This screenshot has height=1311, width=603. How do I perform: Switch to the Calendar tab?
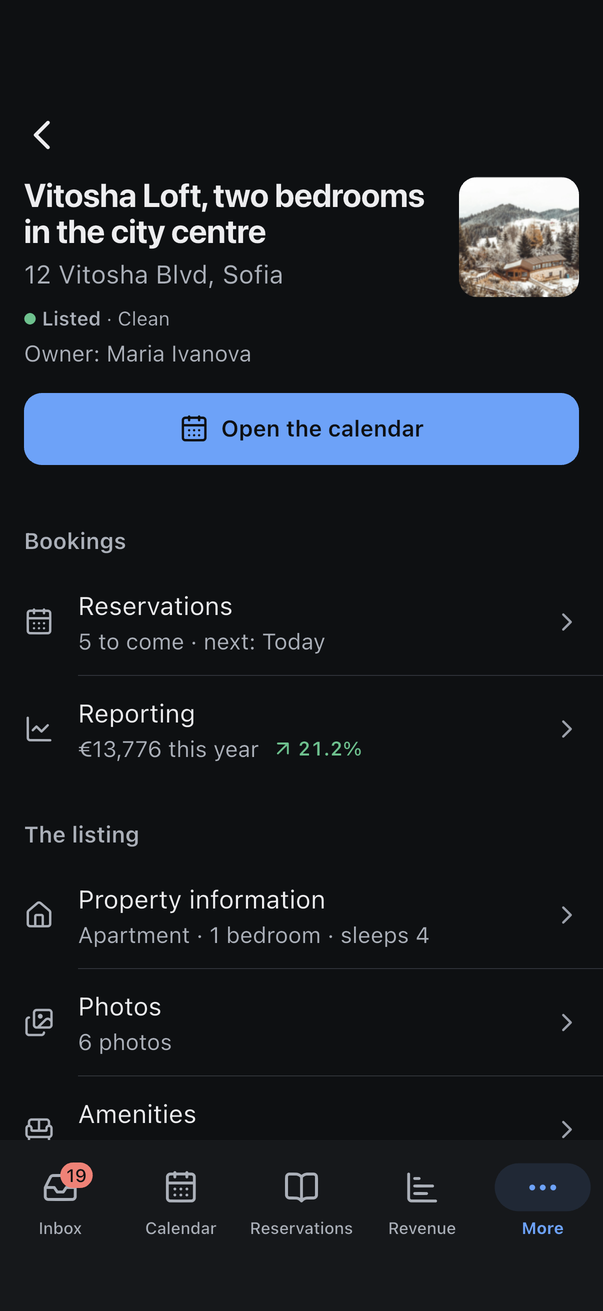coord(181,1201)
